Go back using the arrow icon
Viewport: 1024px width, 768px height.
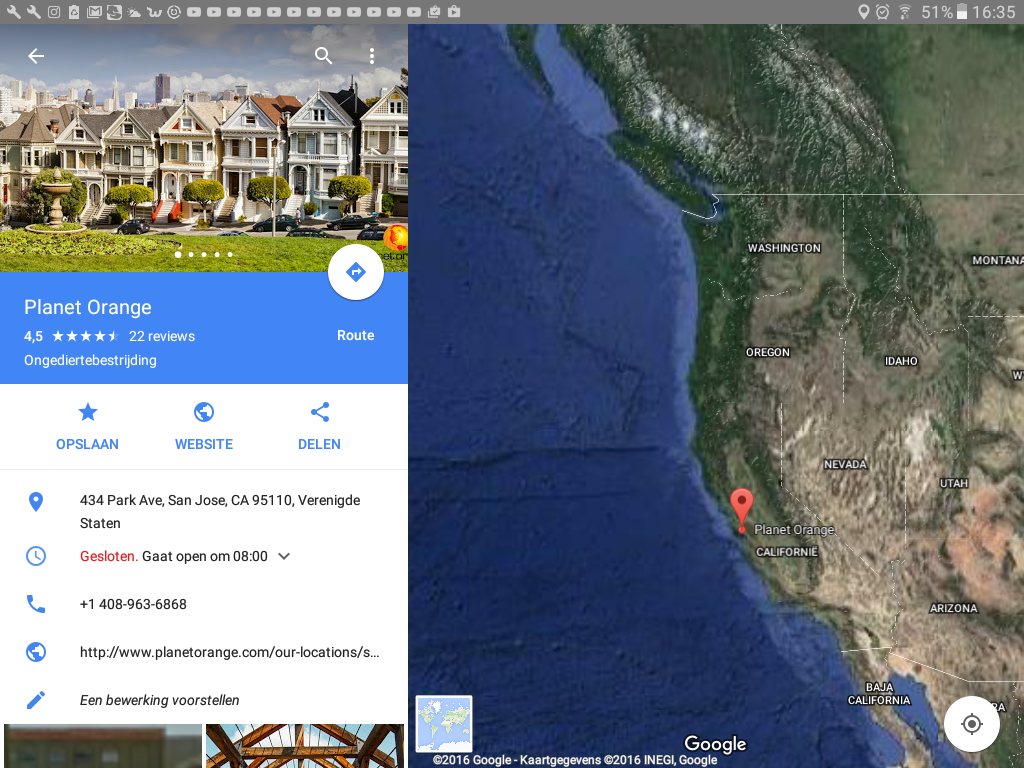[x=36, y=56]
